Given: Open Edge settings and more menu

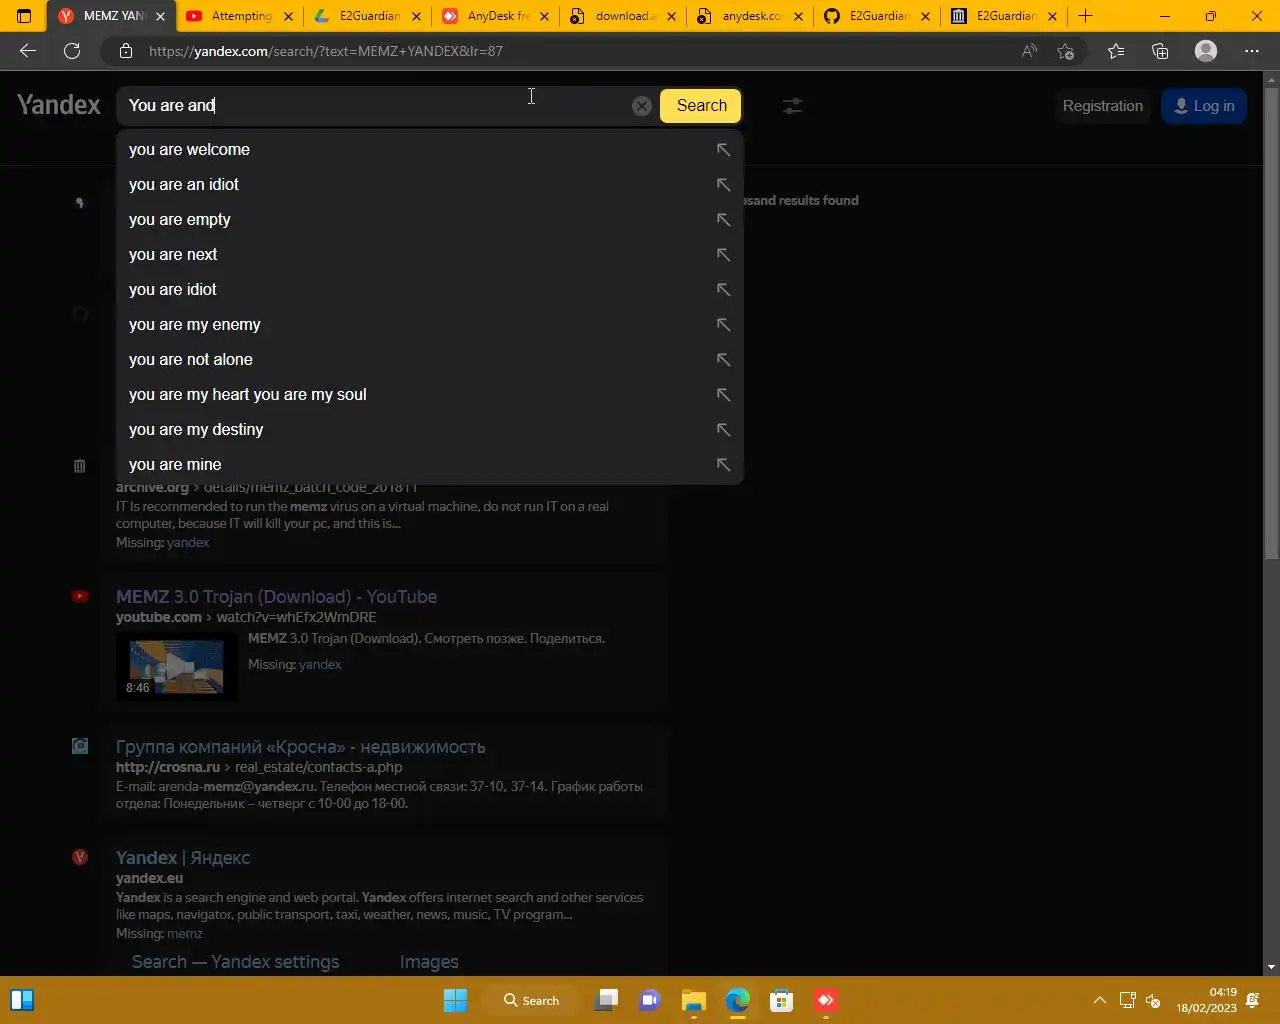Looking at the screenshot, I should point(1252,51).
